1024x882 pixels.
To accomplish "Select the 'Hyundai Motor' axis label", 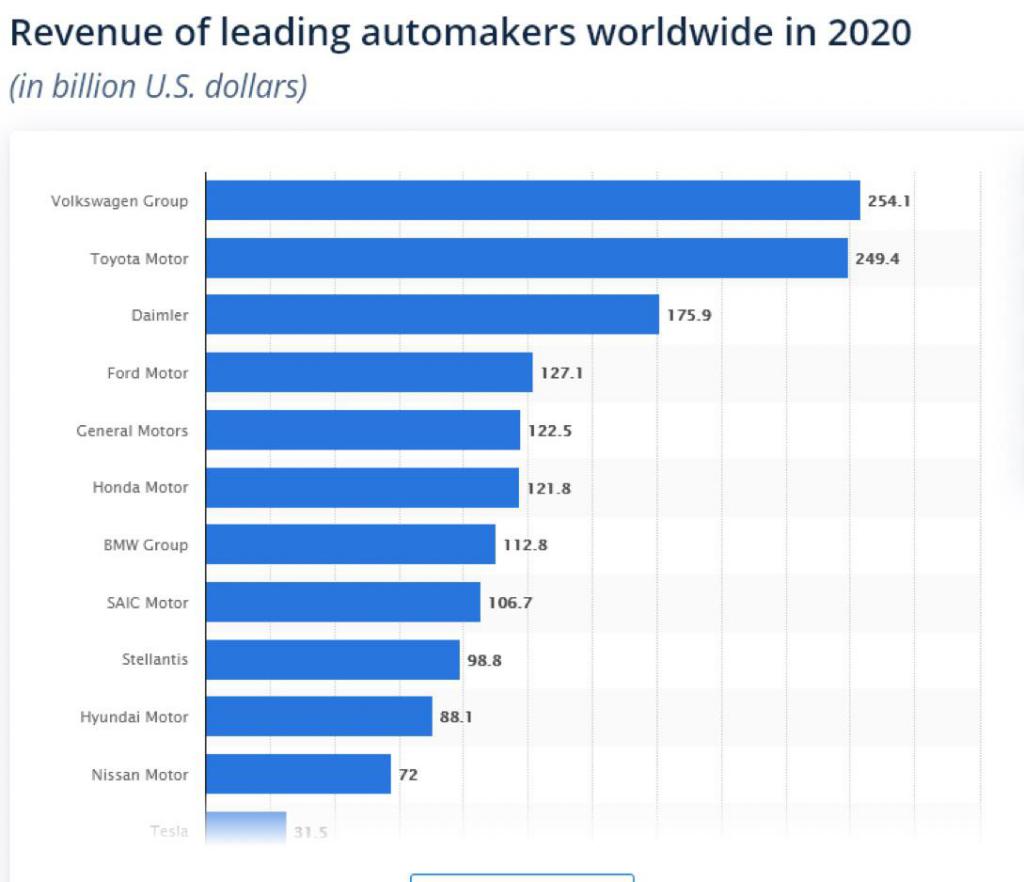I will point(134,717).
